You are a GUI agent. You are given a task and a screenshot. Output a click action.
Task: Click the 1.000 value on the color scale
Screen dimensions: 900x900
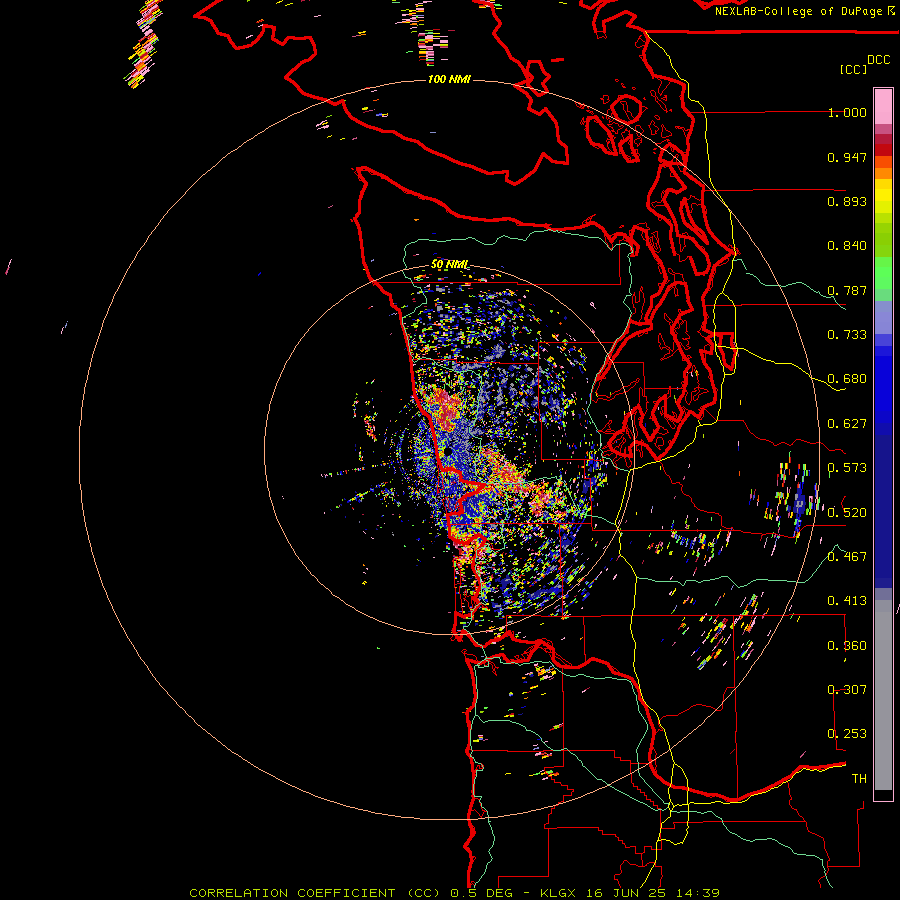tap(847, 112)
